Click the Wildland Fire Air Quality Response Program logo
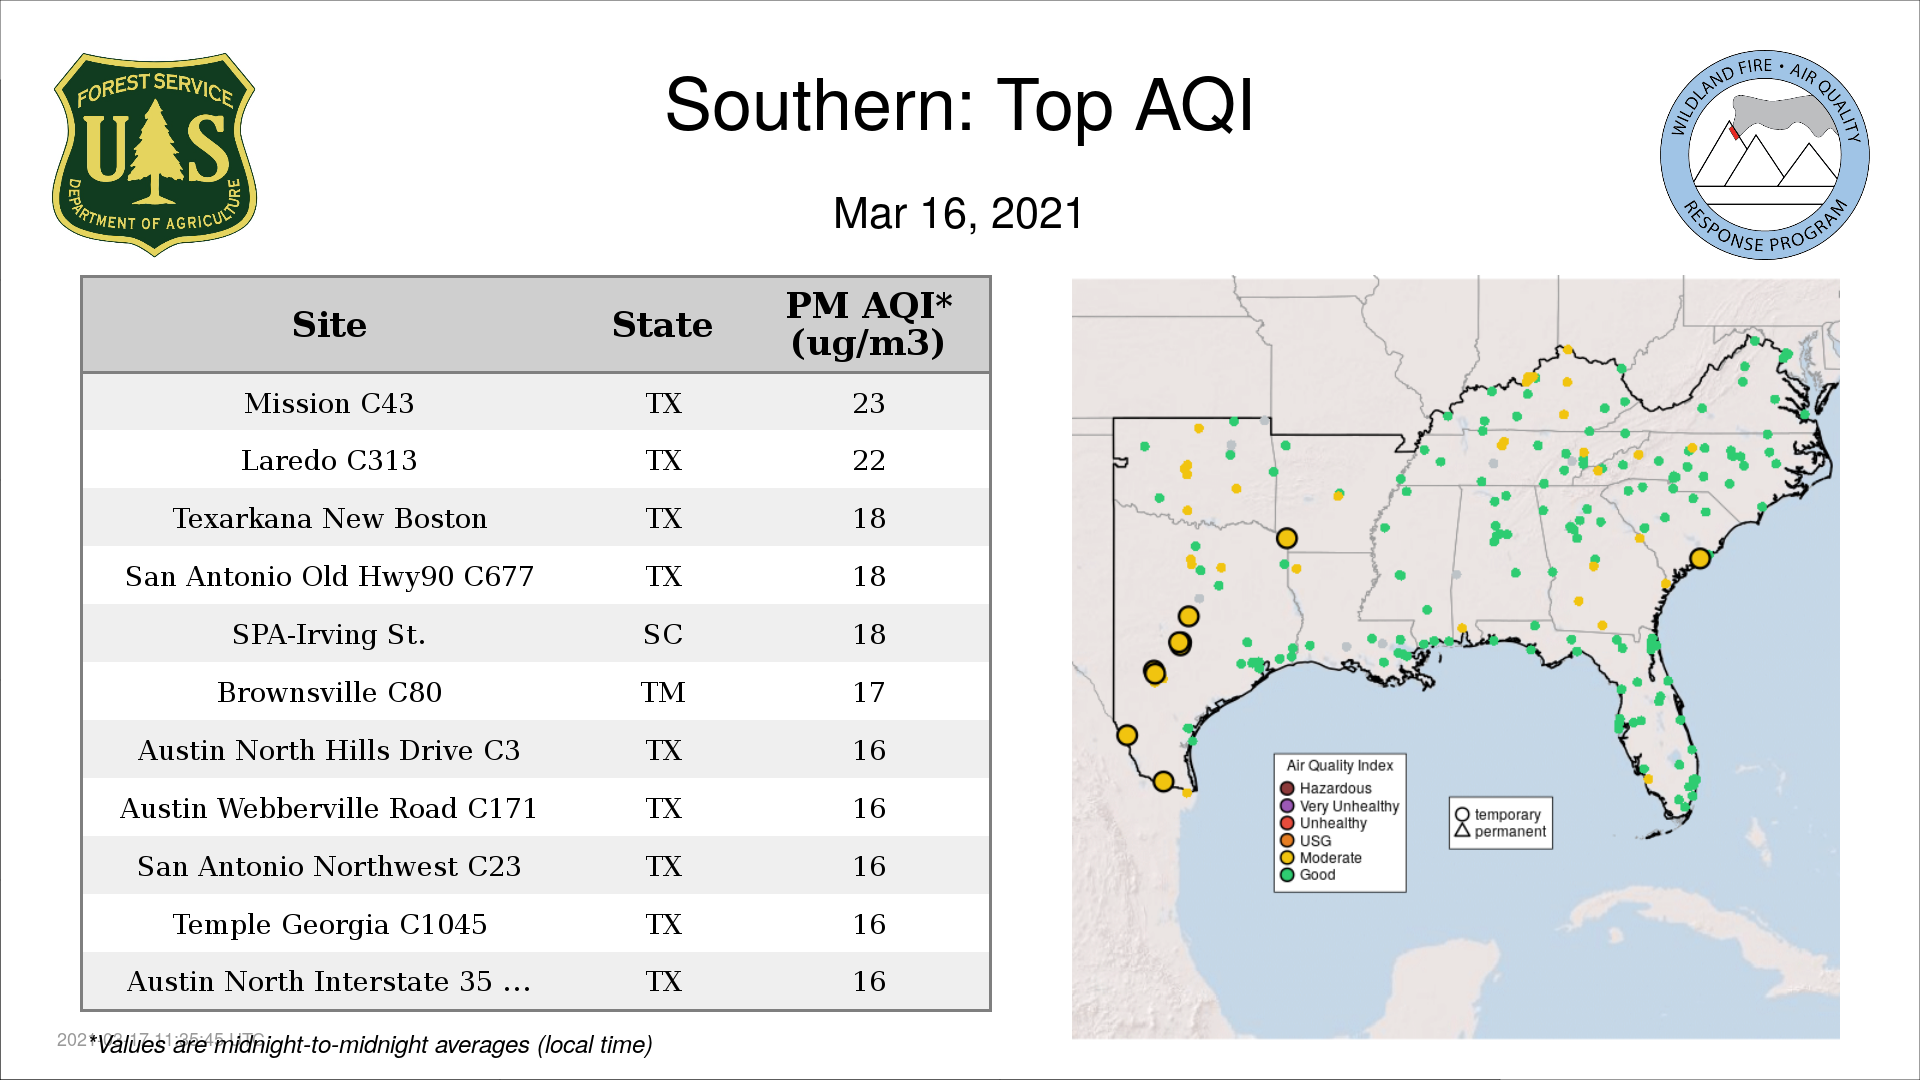Image resolution: width=1920 pixels, height=1080 pixels. coord(1765,155)
